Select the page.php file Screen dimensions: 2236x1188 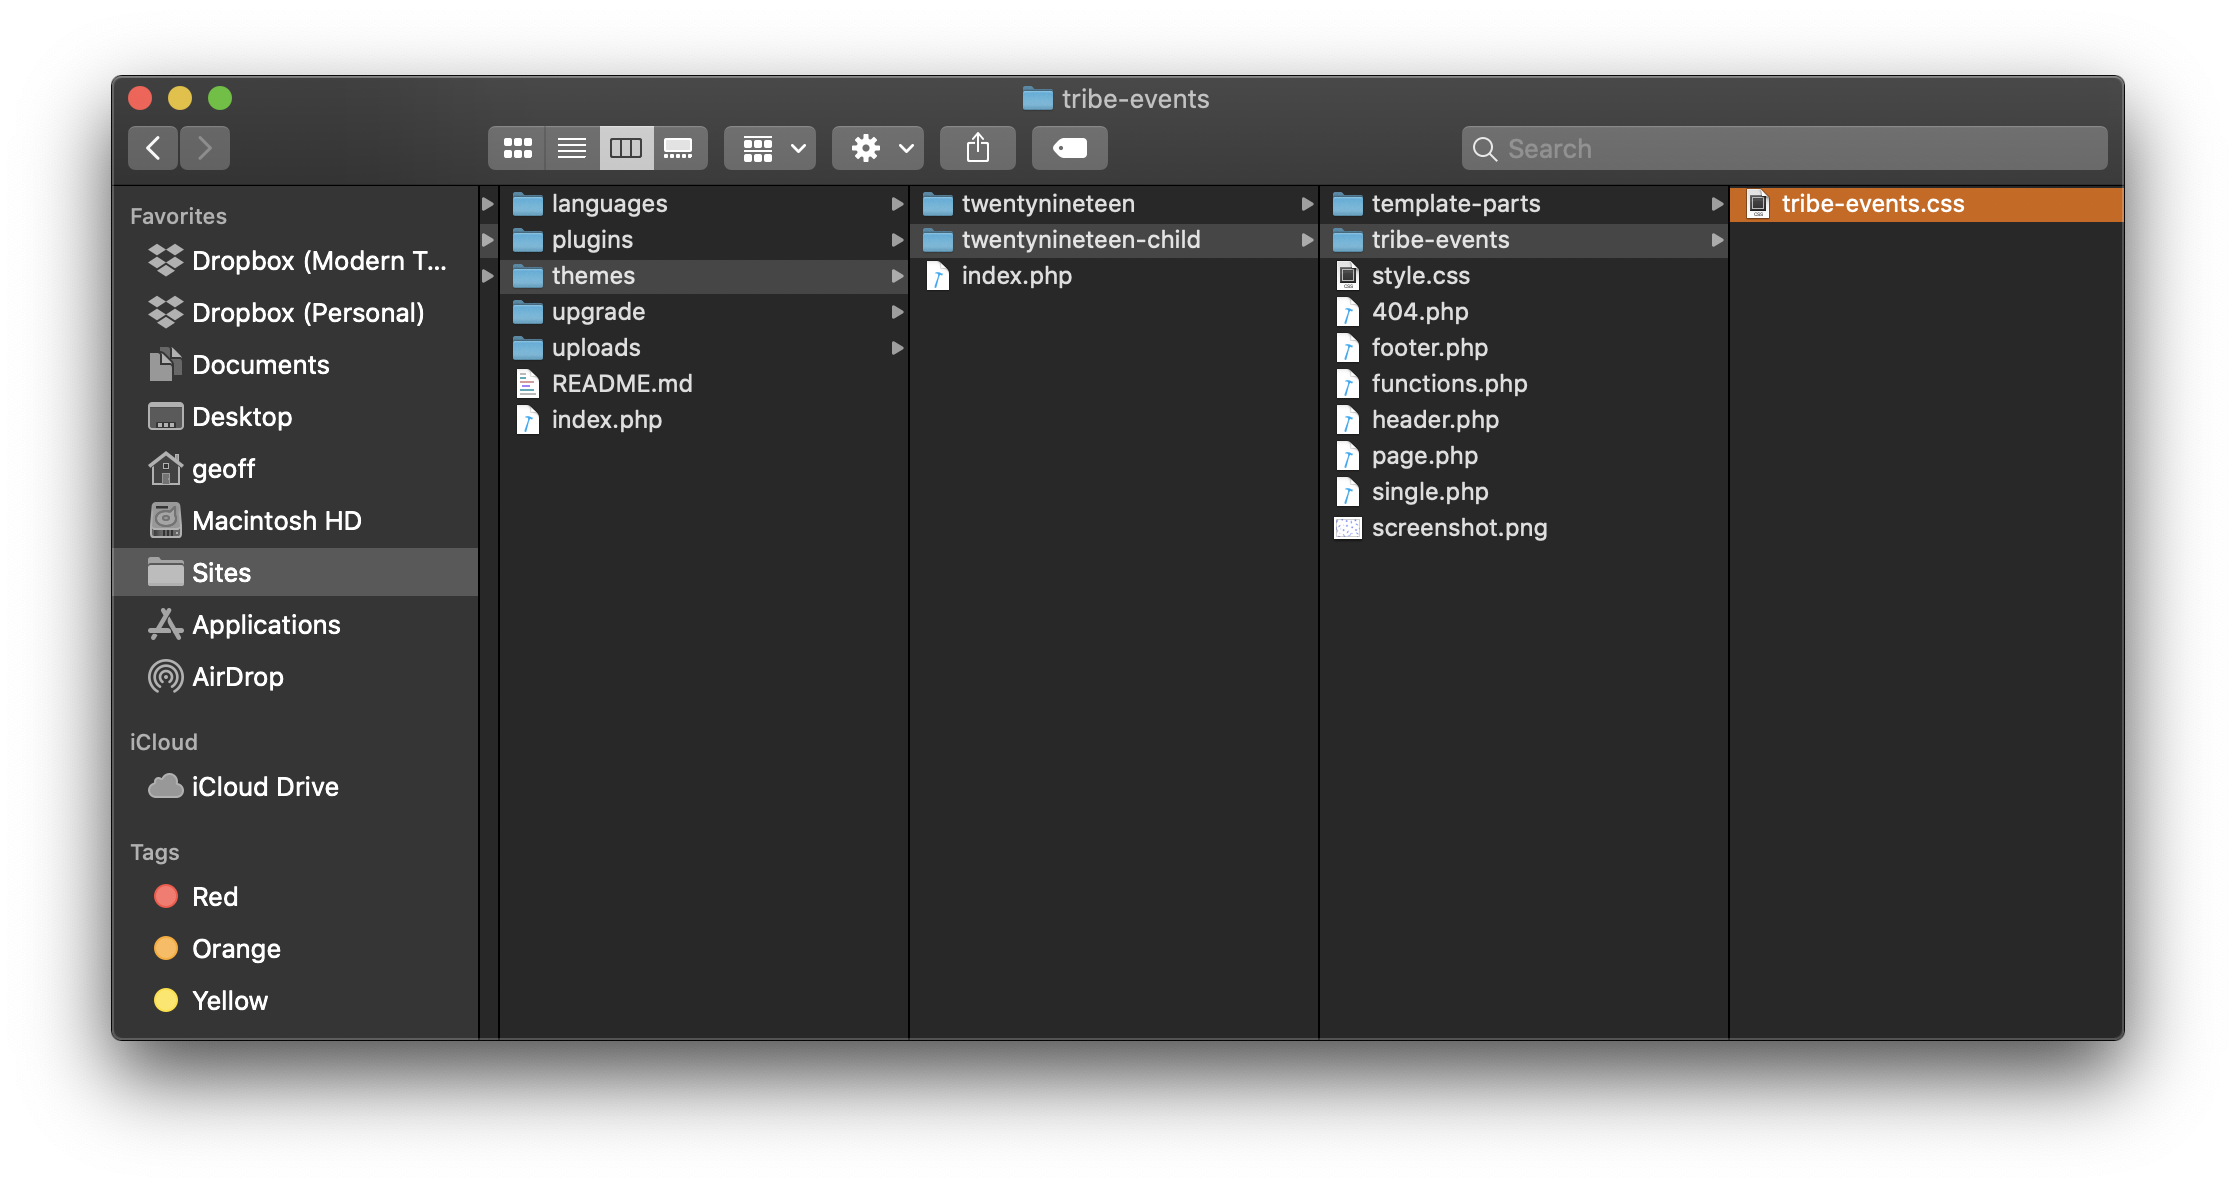pos(1524,456)
